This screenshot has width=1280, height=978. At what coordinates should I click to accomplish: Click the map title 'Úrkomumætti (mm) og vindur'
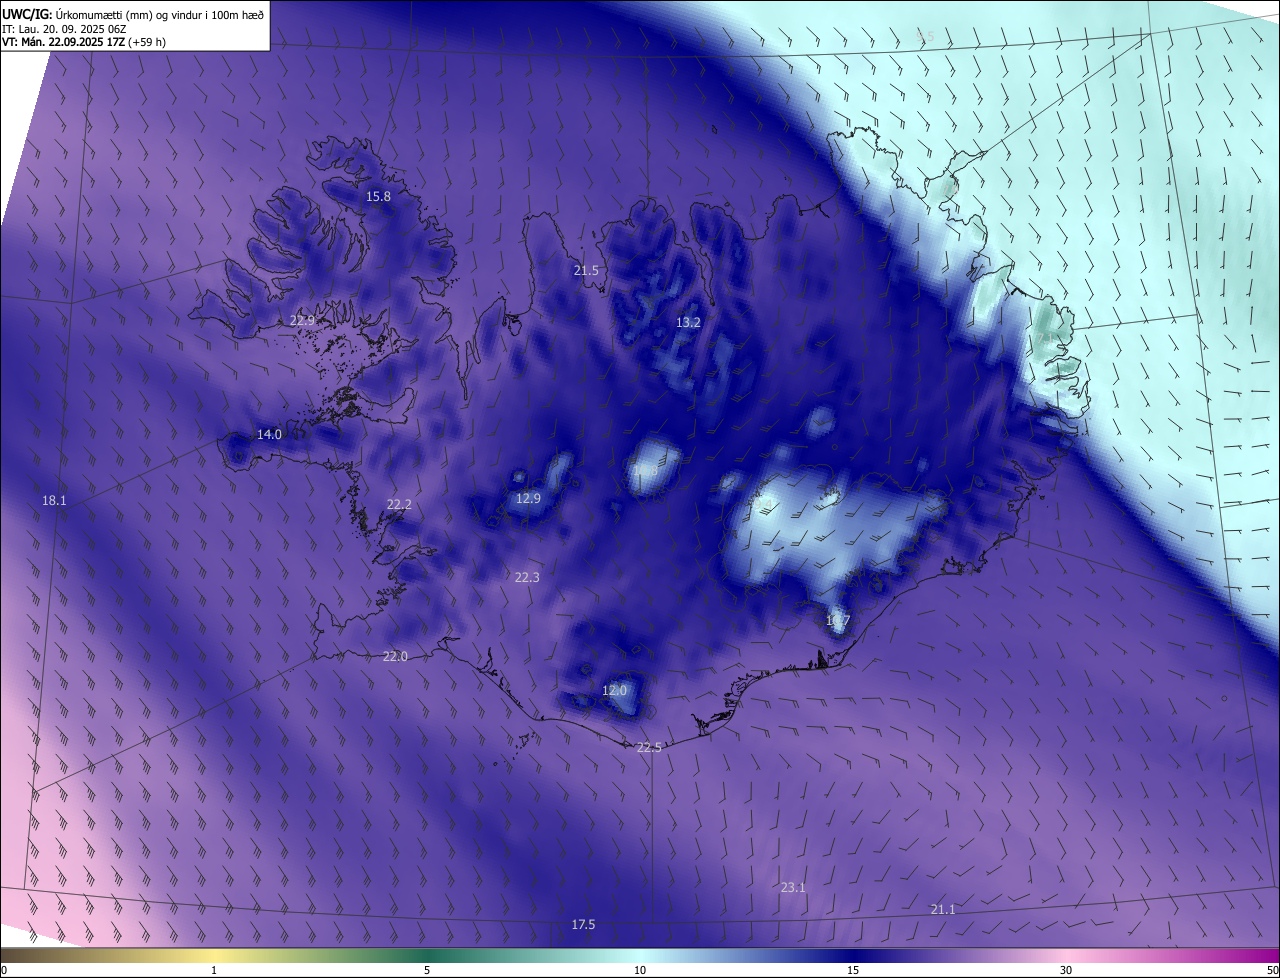[127, 13]
